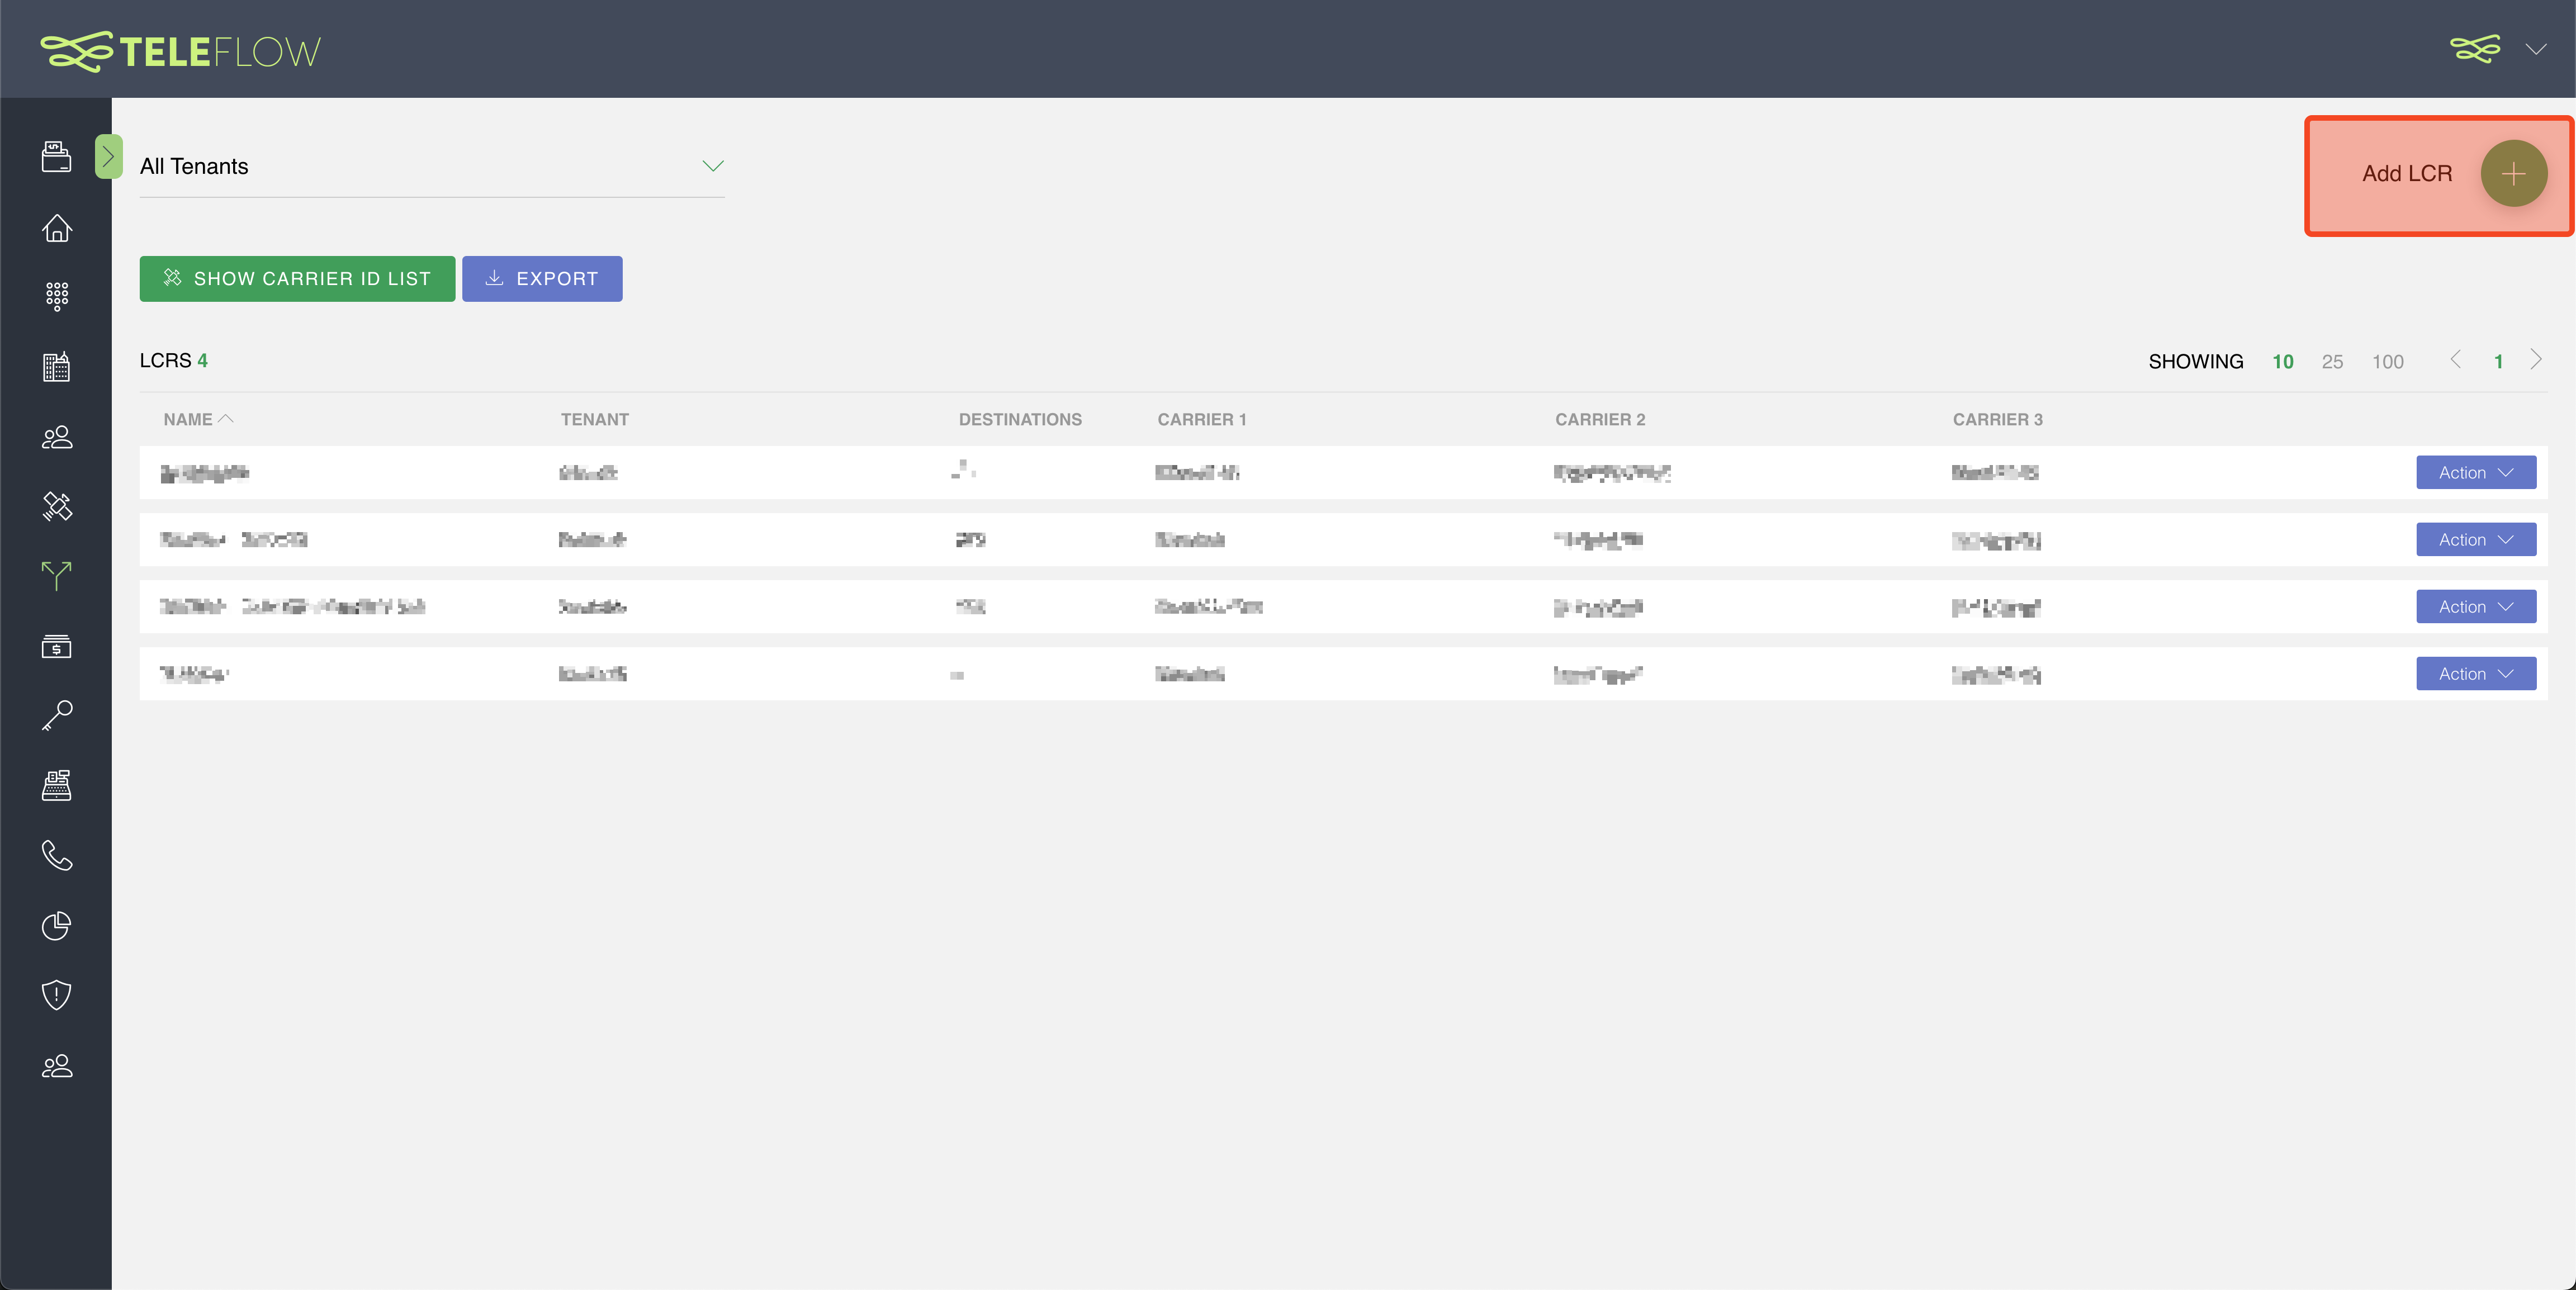The width and height of the screenshot is (2576, 1290).
Task: Expand the user menu chevron top right
Action: (2535, 49)
